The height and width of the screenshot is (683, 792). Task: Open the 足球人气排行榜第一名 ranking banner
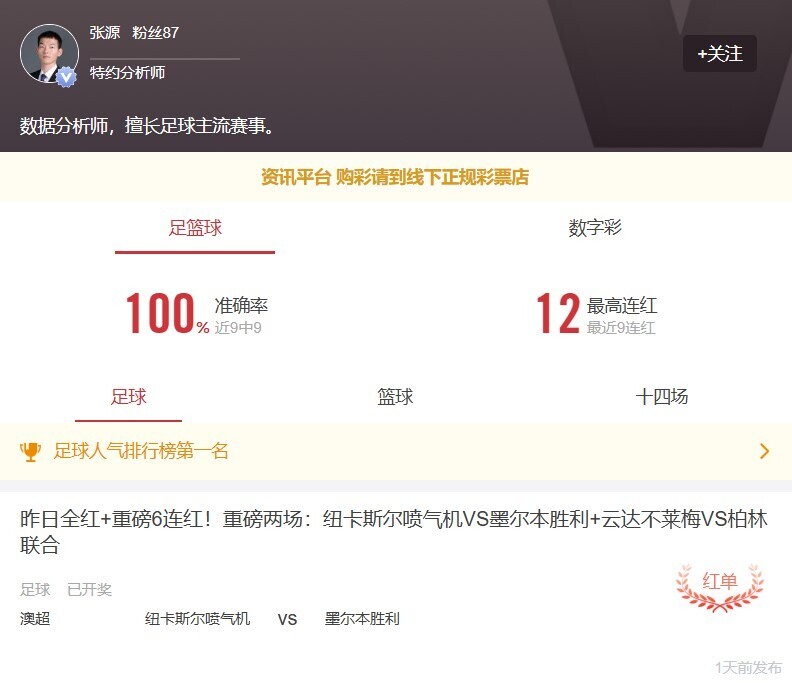396,451
